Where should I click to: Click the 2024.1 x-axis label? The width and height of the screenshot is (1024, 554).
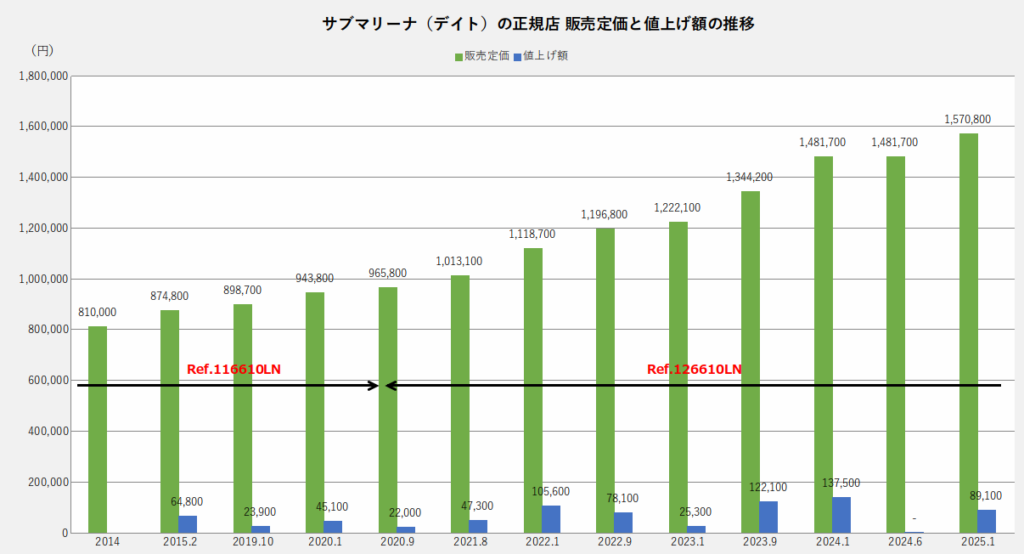[x=833, y=542]
